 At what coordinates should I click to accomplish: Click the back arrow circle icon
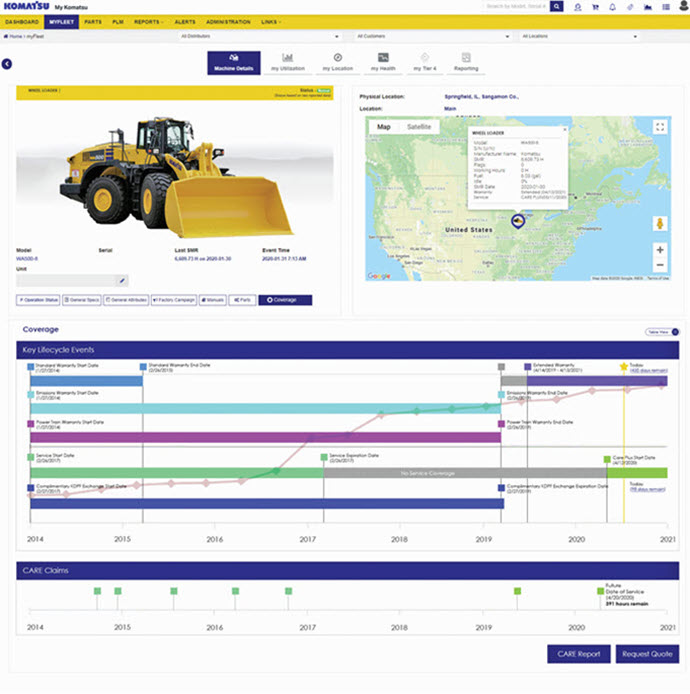pyautogui.click(x=7, y=64)
